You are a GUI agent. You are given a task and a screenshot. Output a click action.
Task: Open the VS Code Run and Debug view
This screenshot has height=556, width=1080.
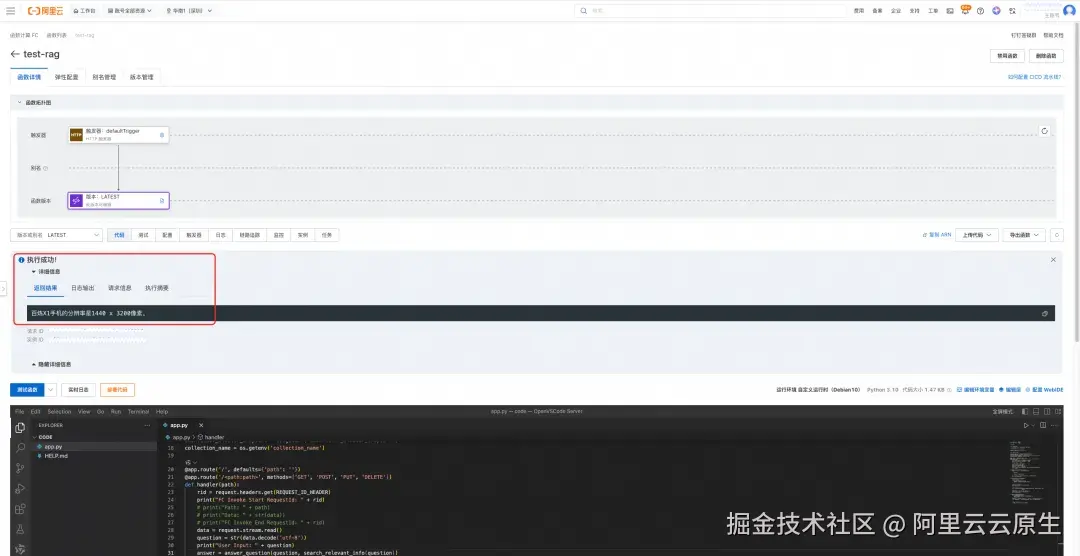pyautogui.click(x=20, y=489)
